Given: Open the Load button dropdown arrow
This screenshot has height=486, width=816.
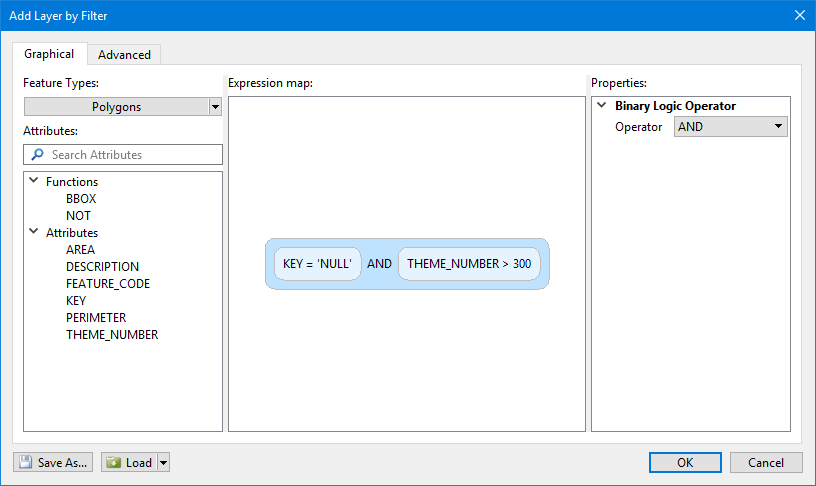Looking at the screenshot, I should (164, 463).
